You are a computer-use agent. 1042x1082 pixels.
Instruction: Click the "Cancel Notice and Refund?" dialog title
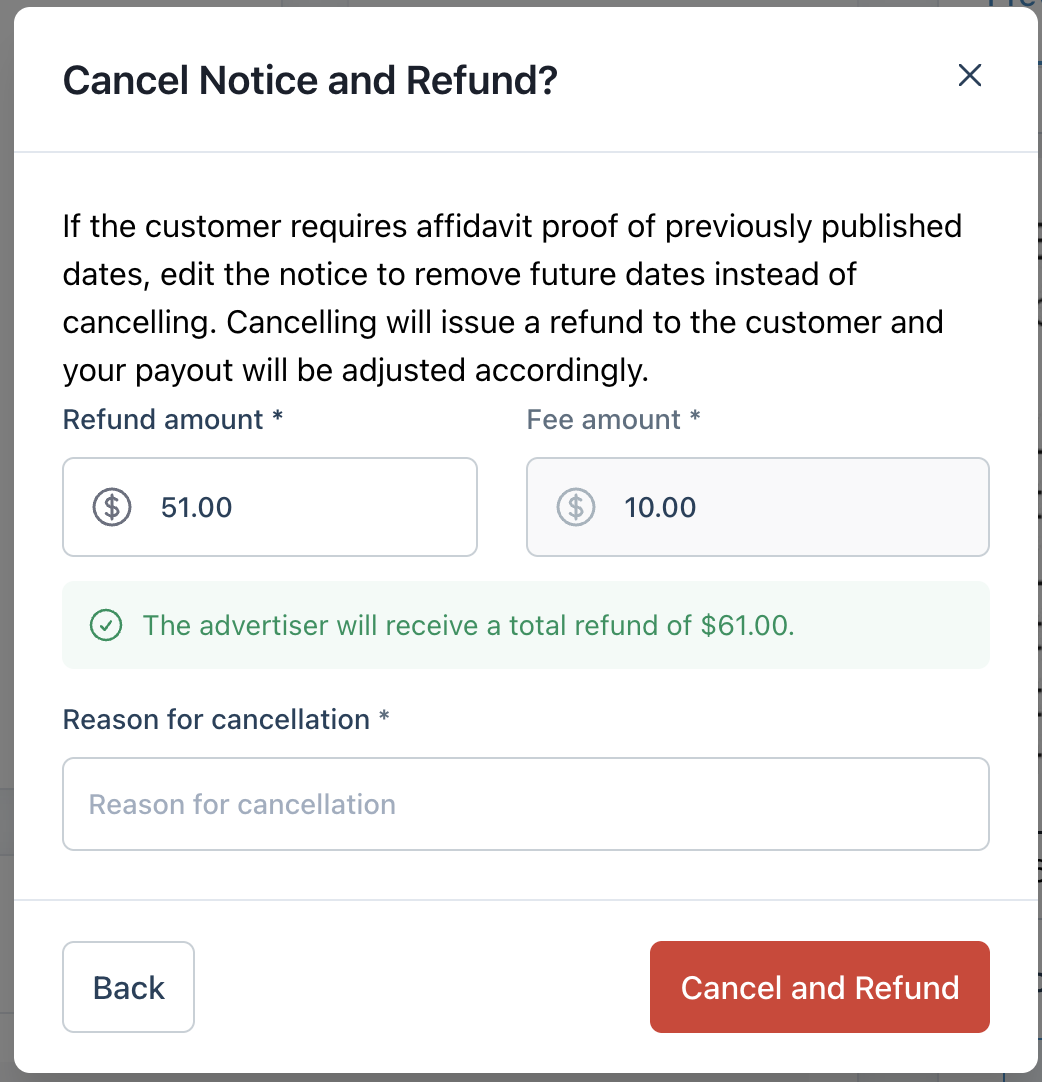(310, 80)
